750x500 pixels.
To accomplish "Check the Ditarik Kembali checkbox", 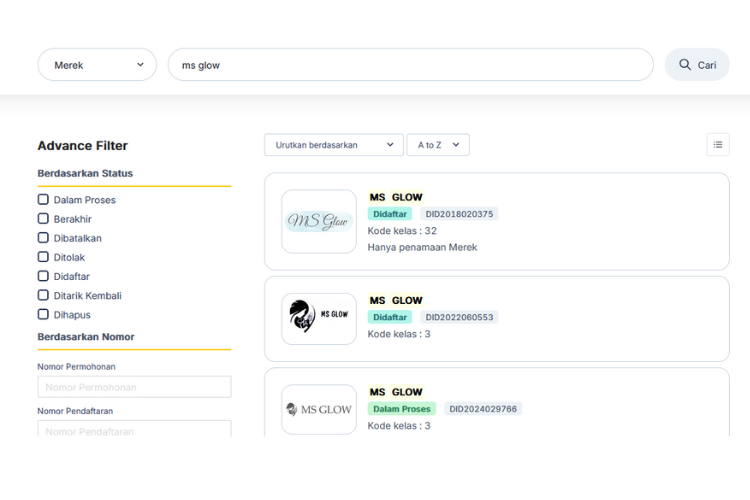I will [43, 295].
